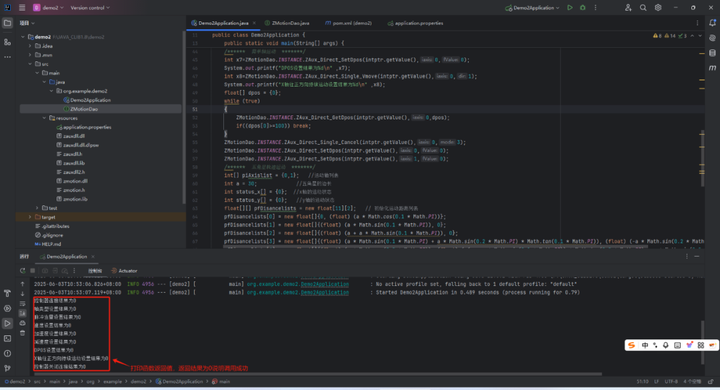
Task: Run Demo2Application with green play icon
Action: (570, 8)
